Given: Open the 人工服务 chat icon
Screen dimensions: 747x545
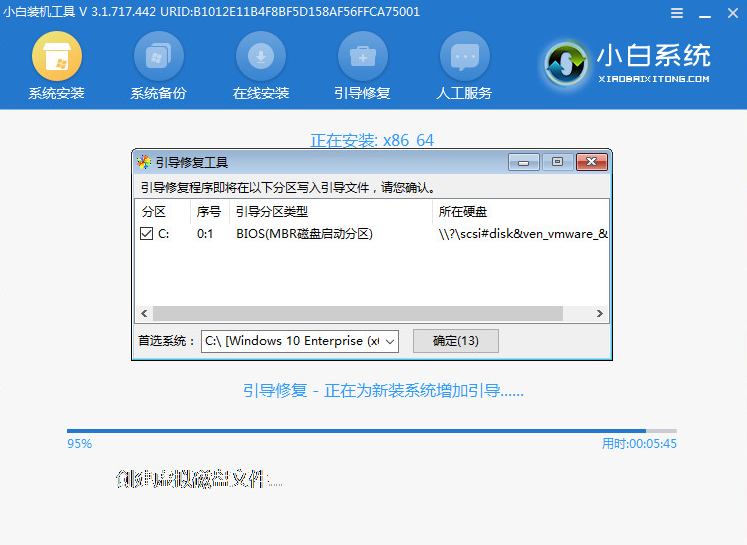Looking at the screenshot, I should click(x=464, y=56).
